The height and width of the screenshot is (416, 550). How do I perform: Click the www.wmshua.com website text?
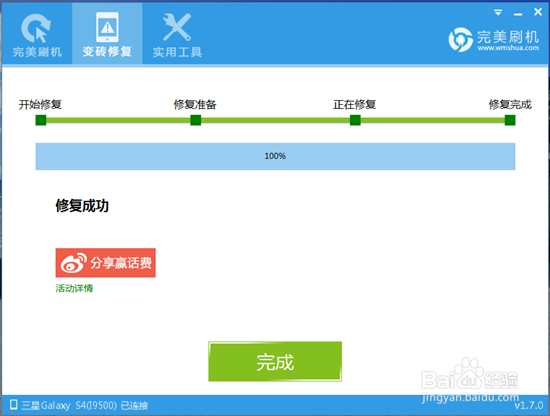pos(508,48)
